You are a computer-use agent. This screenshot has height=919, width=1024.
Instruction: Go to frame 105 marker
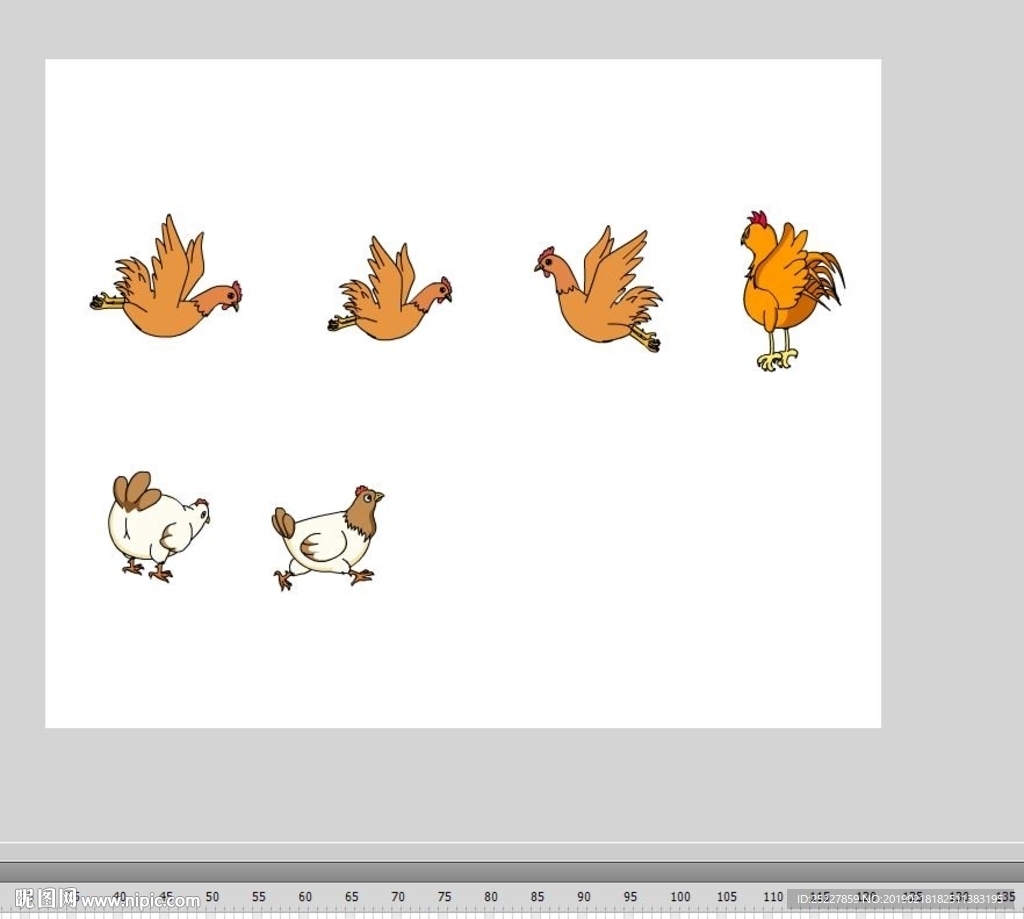(x=727, y=897)
